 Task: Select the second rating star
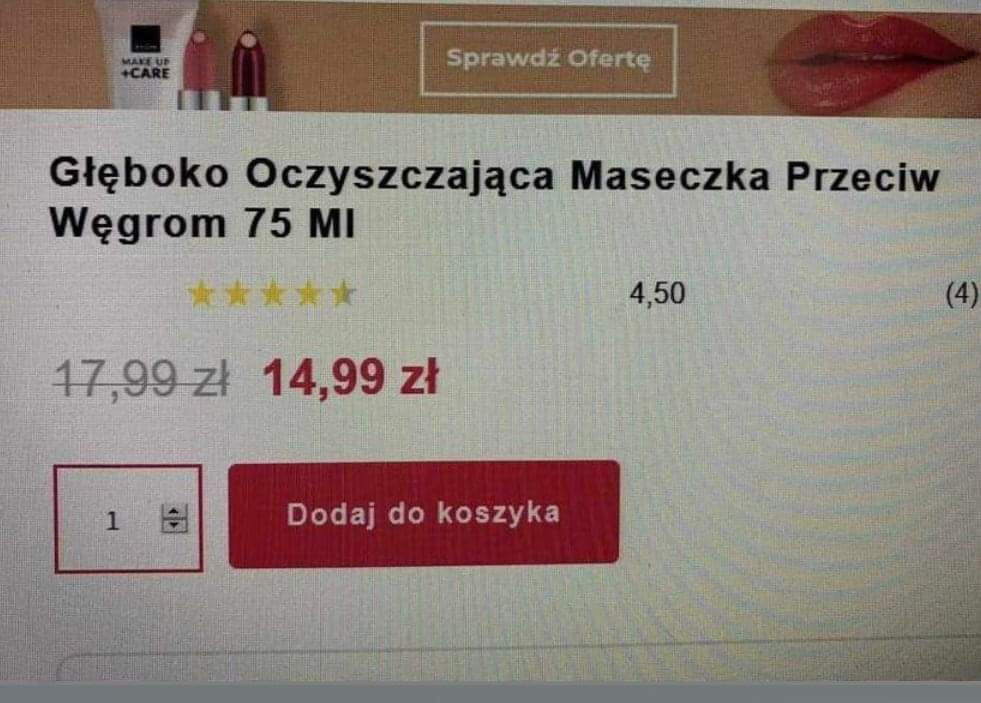236,294
